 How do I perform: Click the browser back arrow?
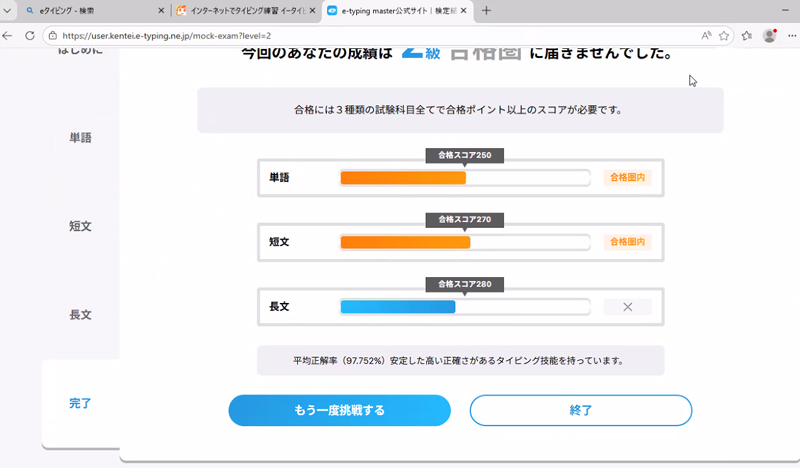[7, 34]
